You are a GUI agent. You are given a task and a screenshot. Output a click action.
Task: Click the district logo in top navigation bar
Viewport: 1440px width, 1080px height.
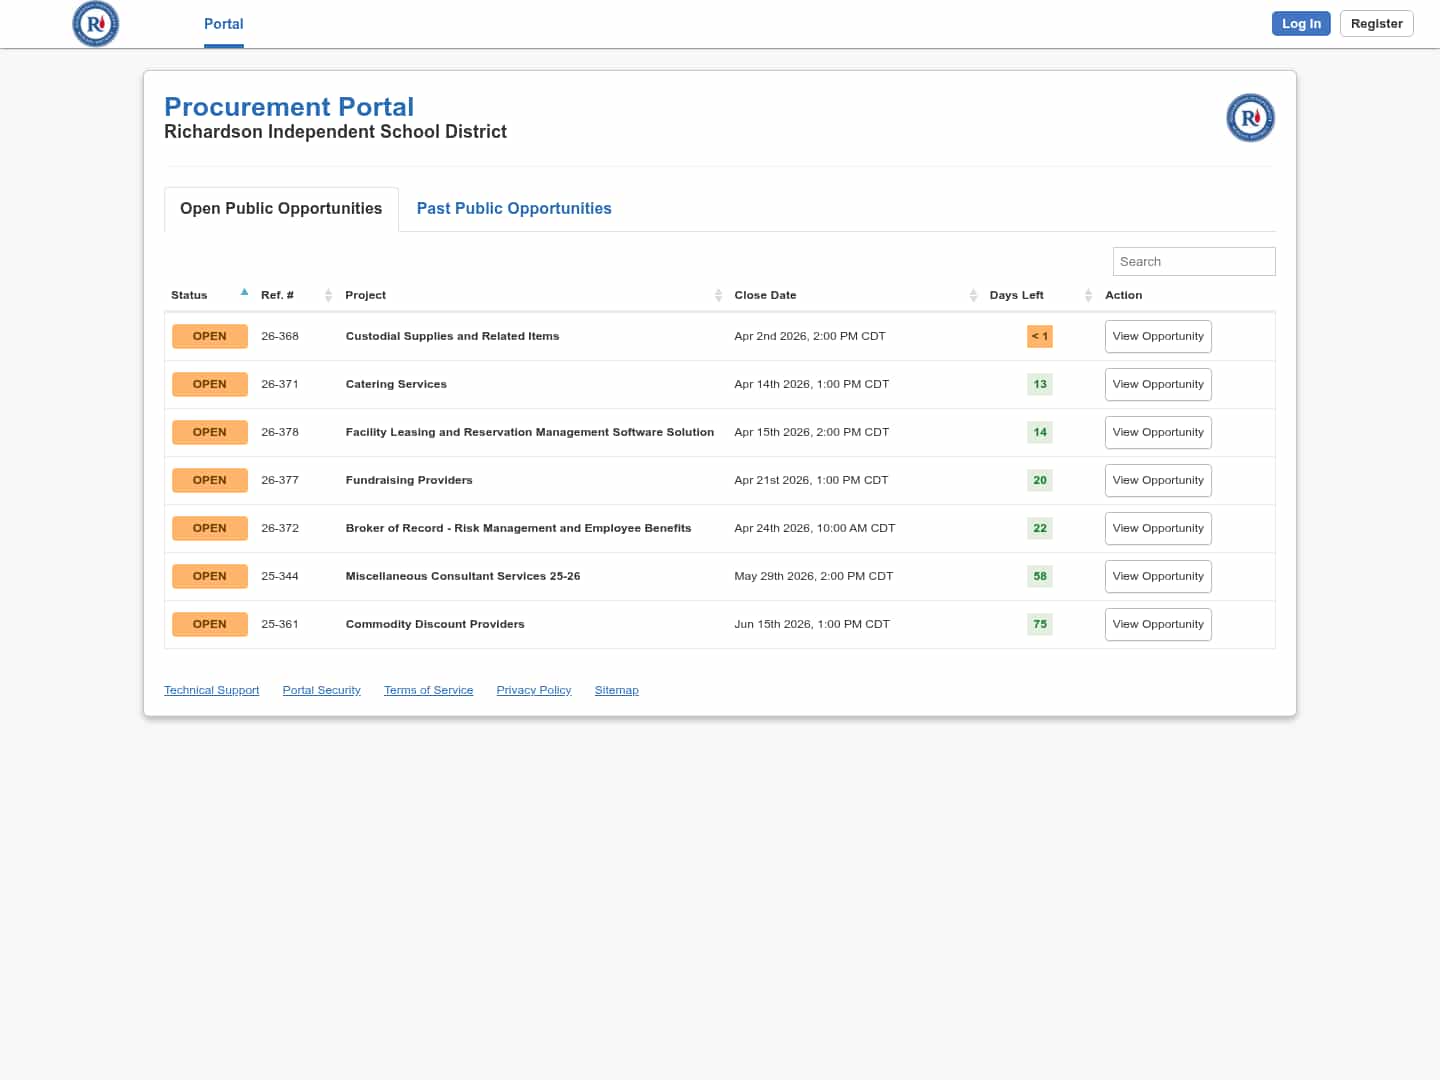(96, 24)
